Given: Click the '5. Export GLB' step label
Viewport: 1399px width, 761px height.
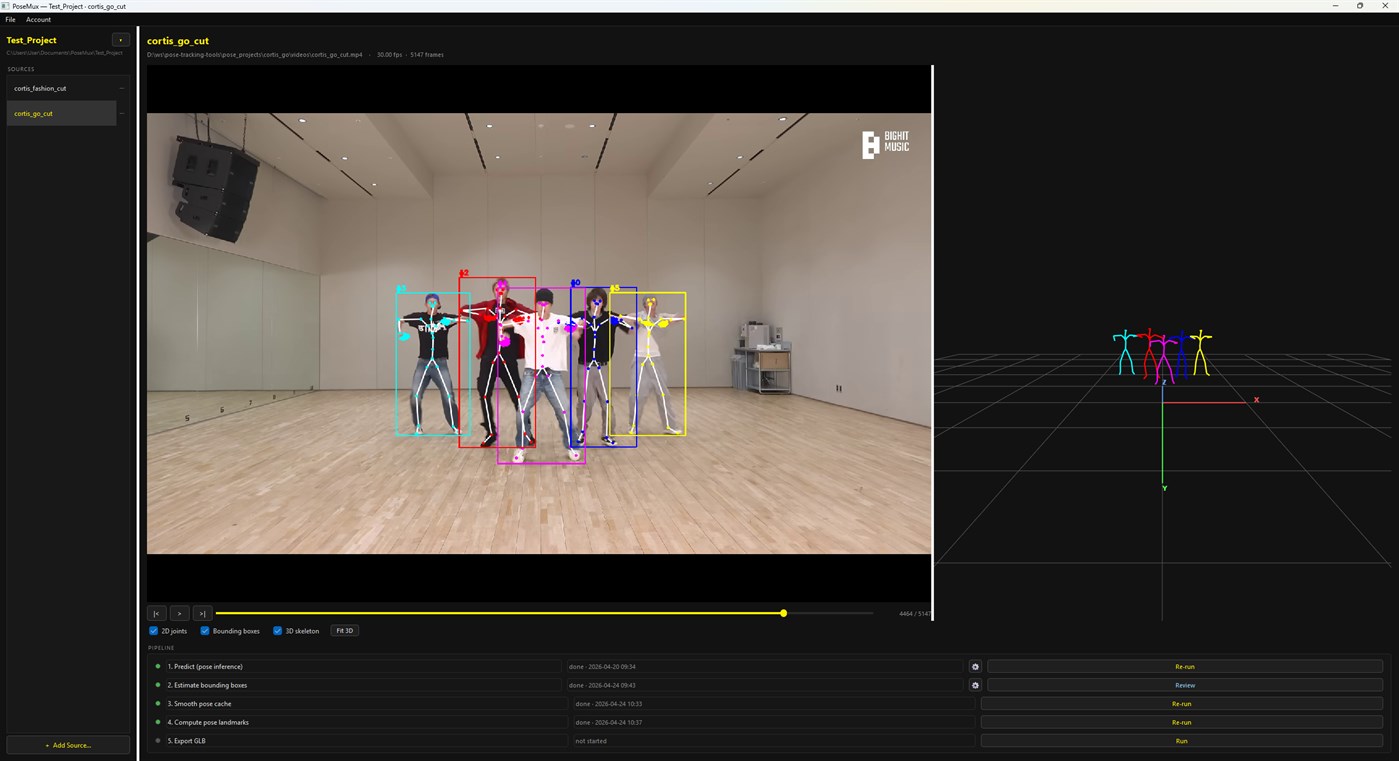Looking at the screenshot, I should coord(187,741).
